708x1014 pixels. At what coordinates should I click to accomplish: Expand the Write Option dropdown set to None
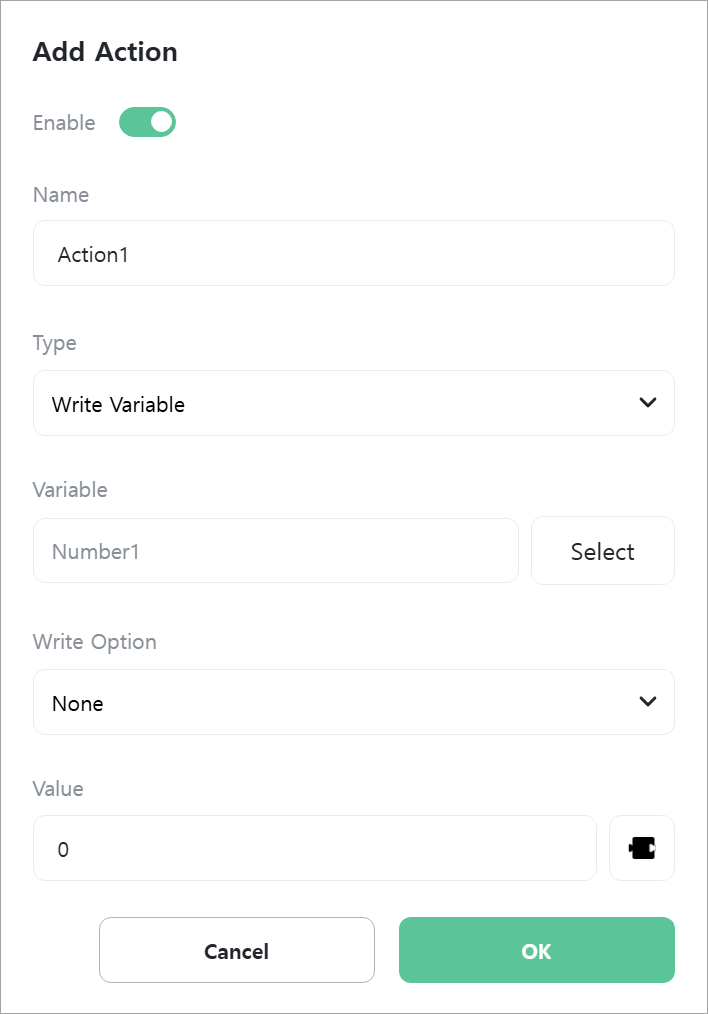(x=354, y=702)
